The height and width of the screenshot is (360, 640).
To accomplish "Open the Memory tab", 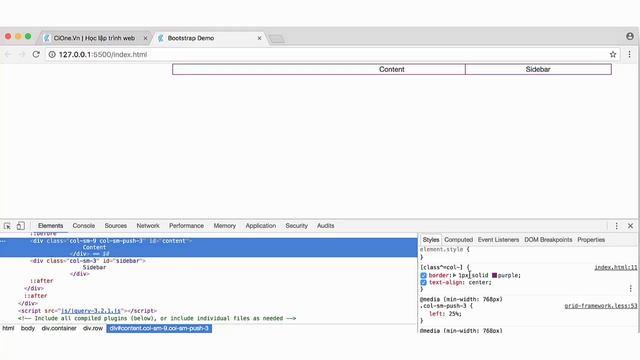I will [224, 226].
